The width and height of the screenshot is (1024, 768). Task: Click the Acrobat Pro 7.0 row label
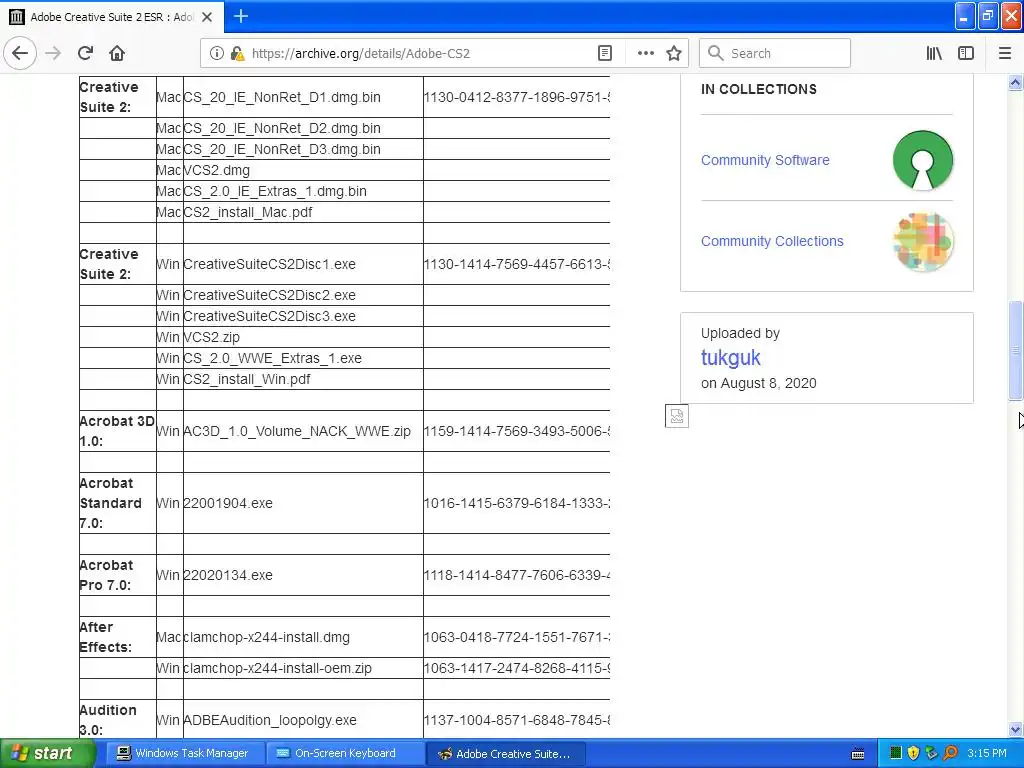tap(106, 575)
